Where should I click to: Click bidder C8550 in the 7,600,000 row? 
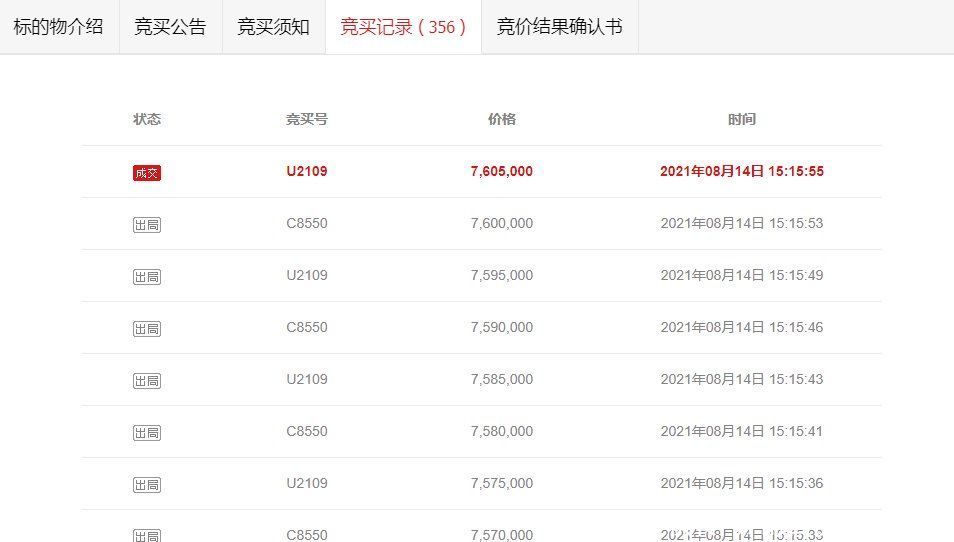coord(307,223)
